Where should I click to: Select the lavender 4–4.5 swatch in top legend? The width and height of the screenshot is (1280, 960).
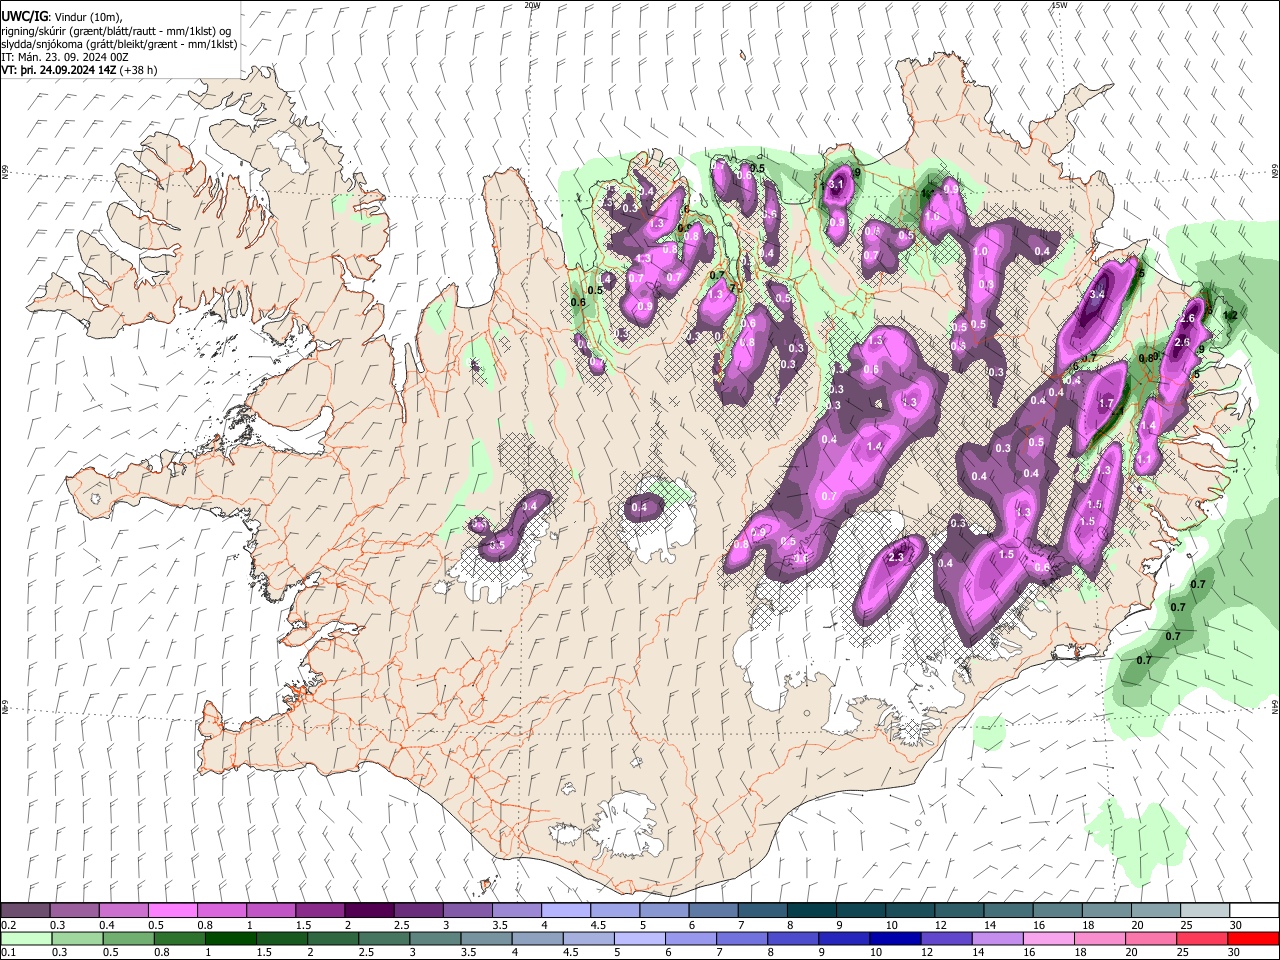[x=564, y=911]
